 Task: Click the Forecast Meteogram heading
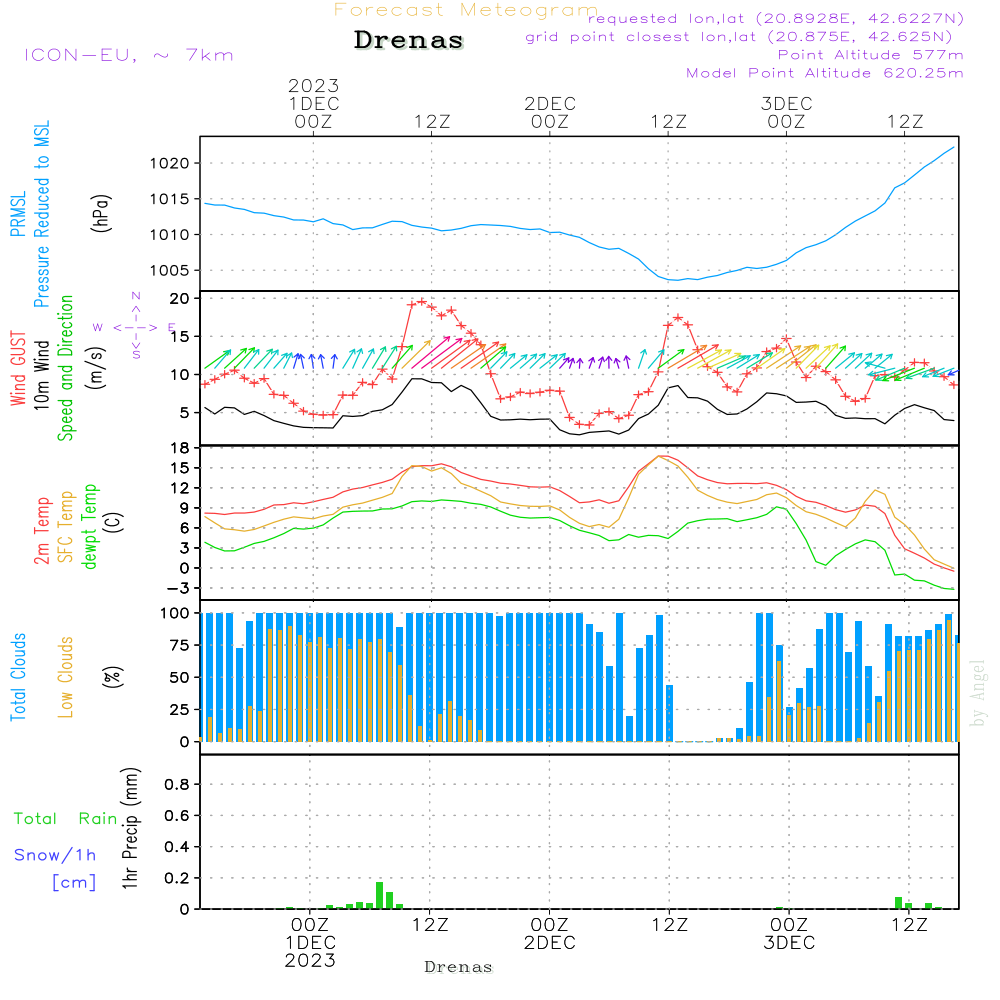[x=466, y=10]
